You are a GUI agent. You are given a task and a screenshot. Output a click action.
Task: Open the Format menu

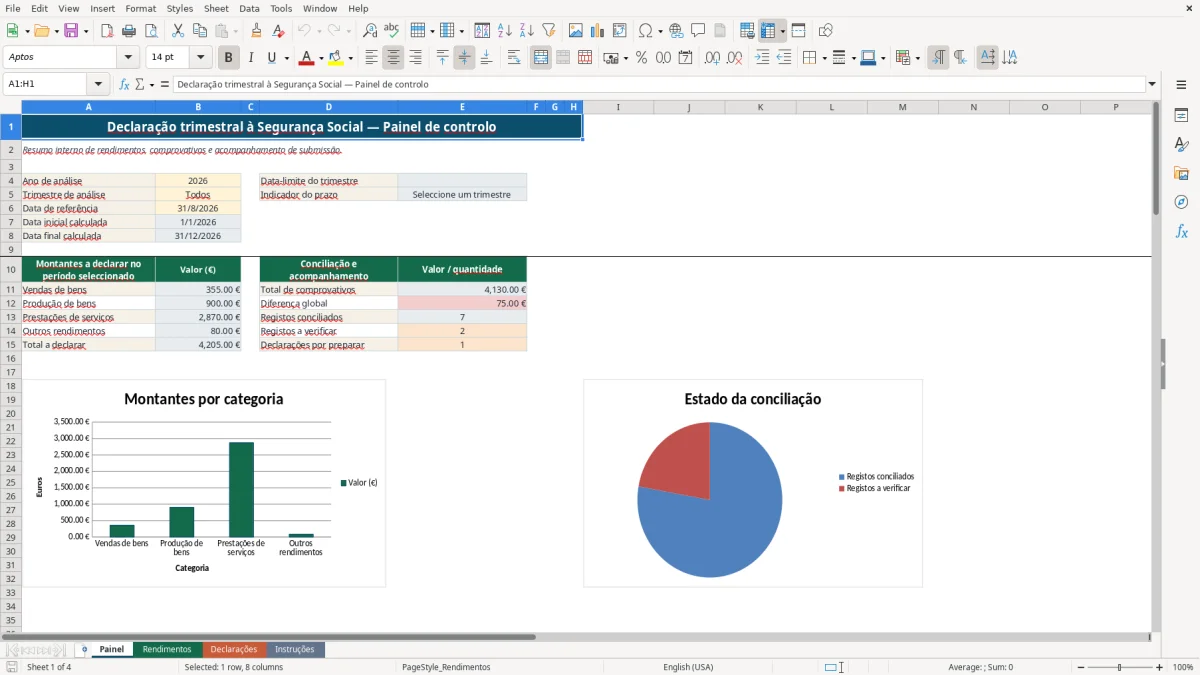141,8
